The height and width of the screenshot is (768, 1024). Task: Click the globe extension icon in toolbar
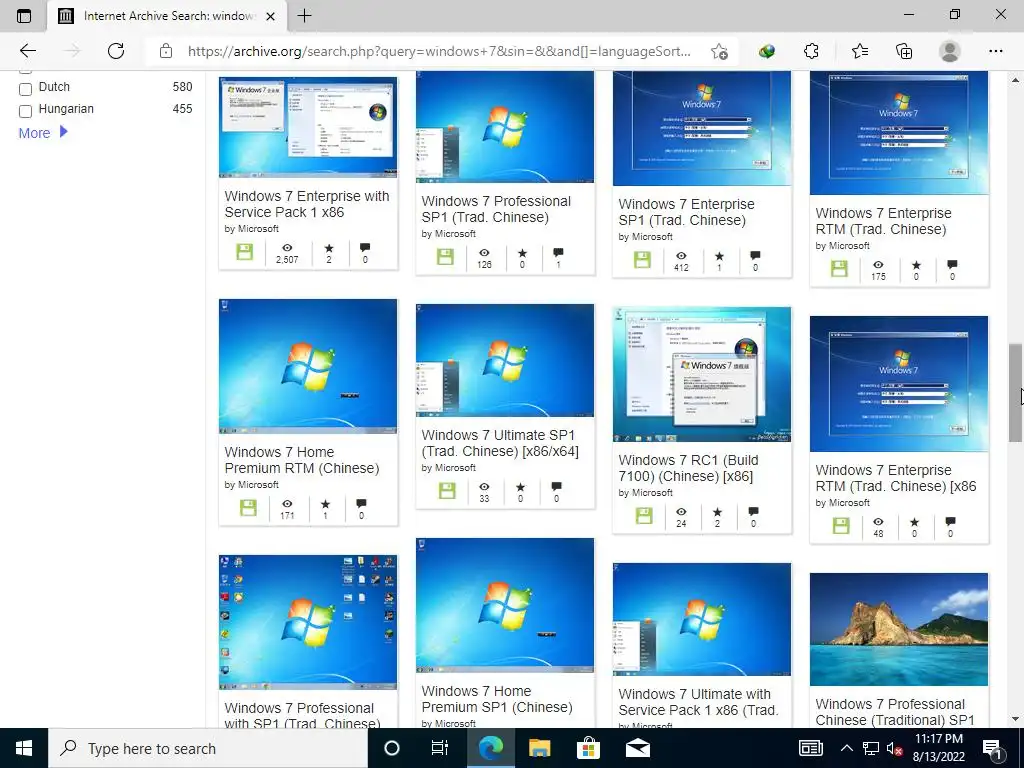point(767,51)
